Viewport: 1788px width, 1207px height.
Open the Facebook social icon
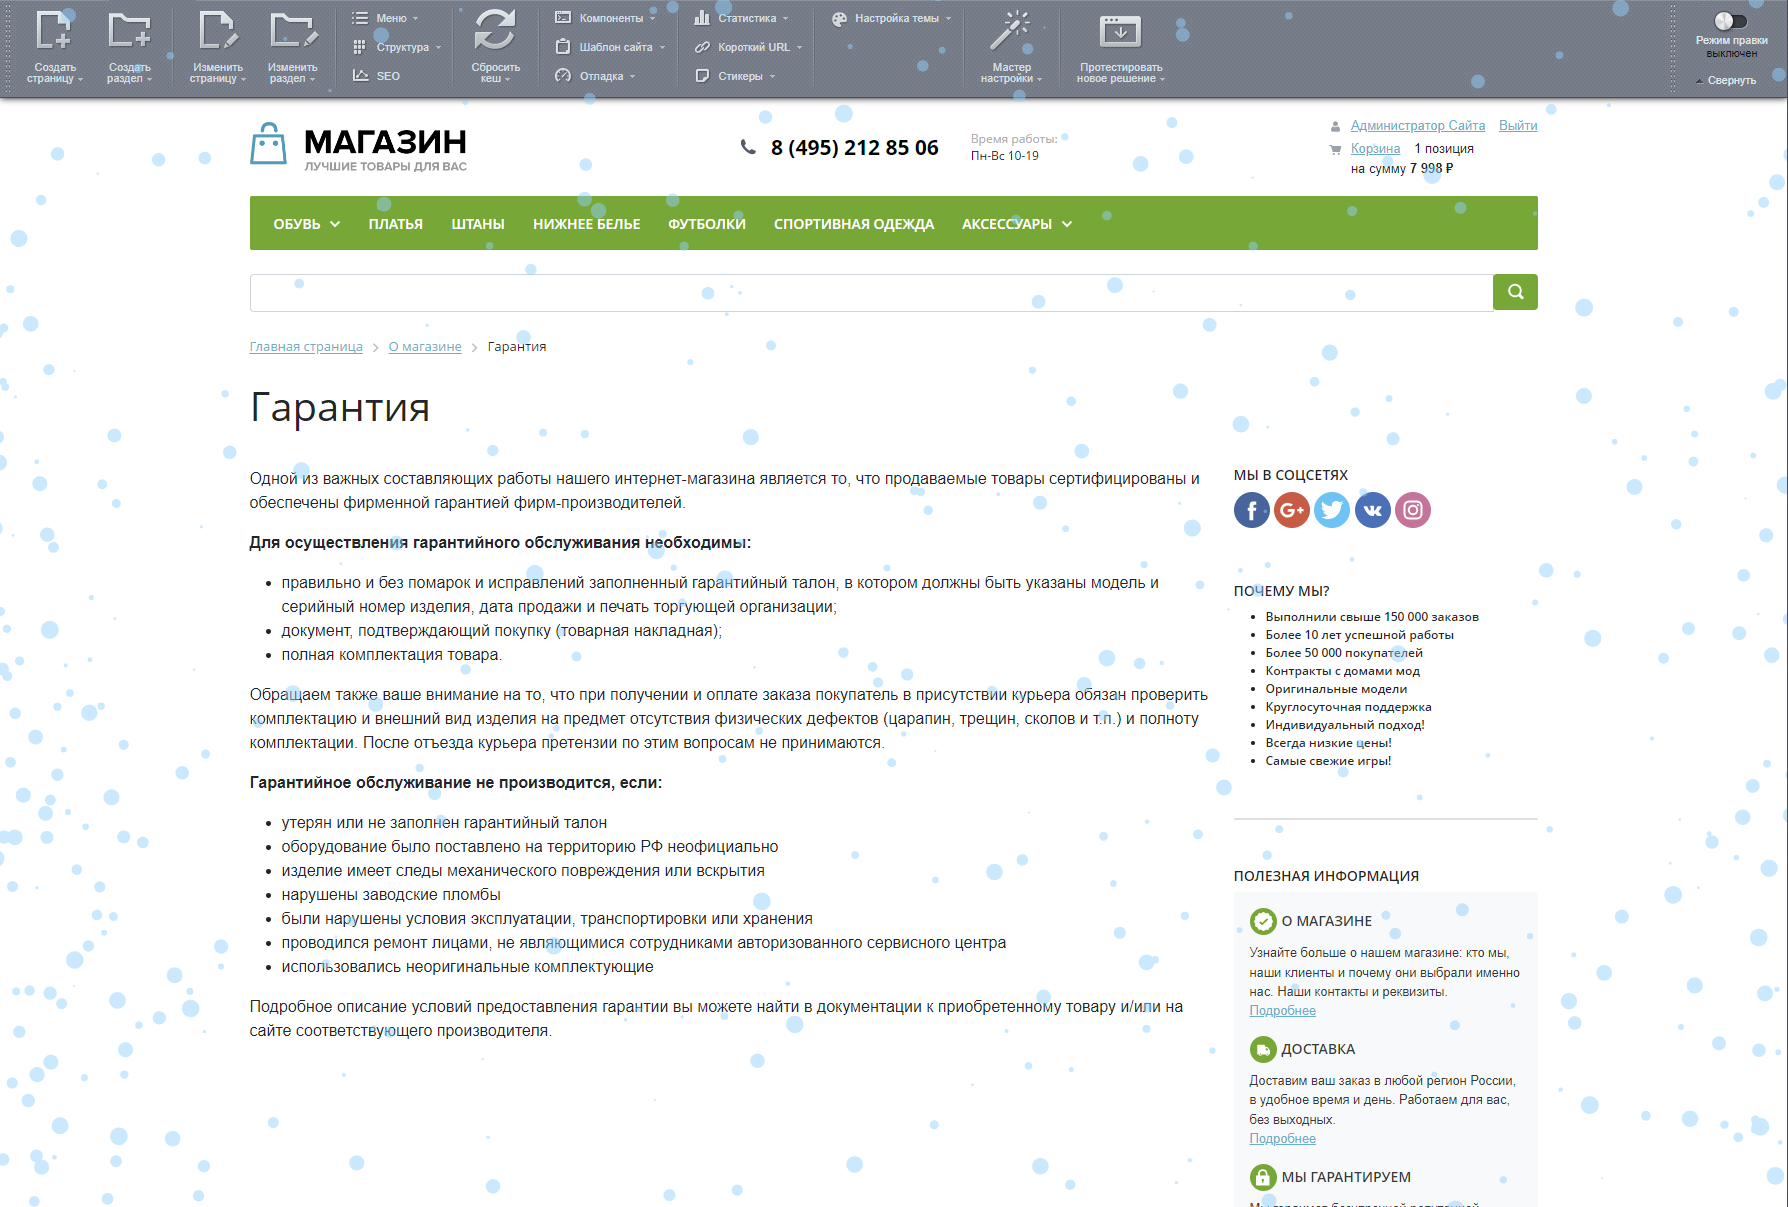pos(1250,510)
